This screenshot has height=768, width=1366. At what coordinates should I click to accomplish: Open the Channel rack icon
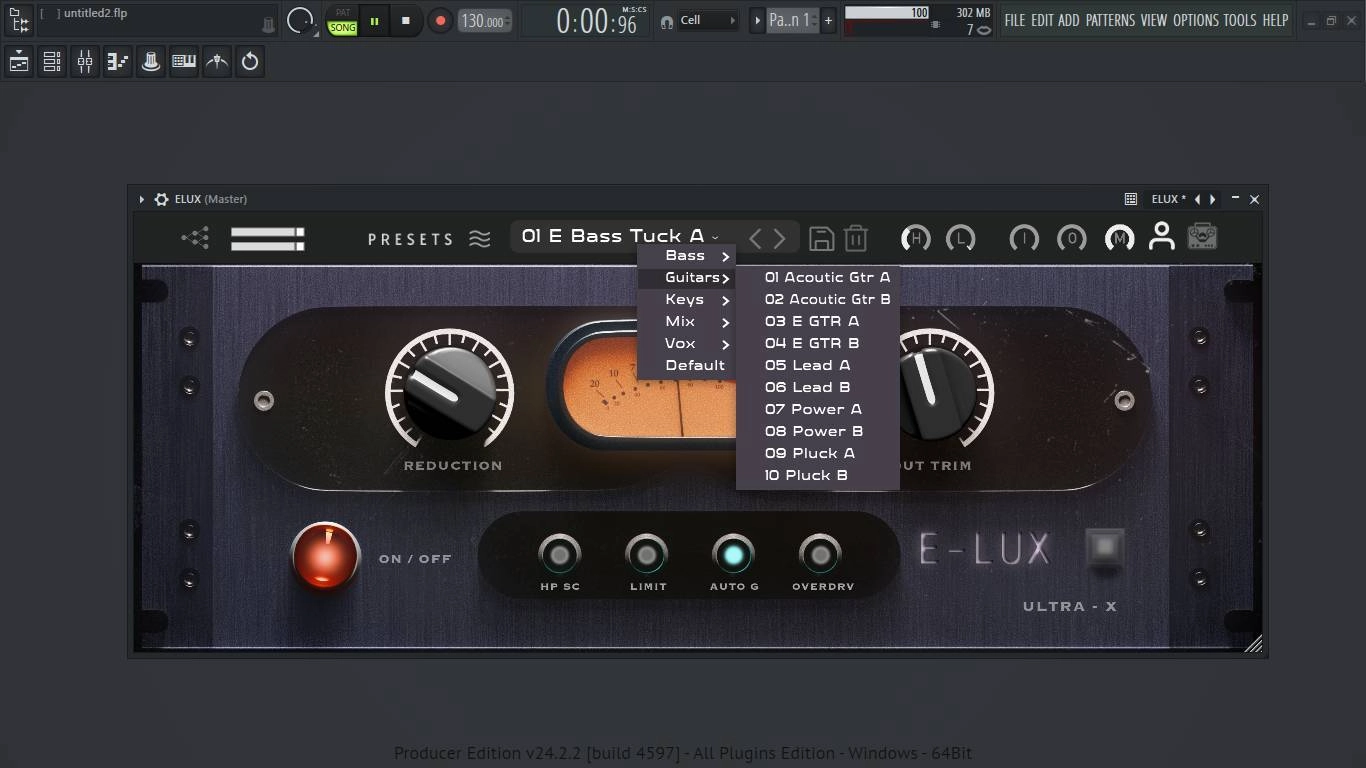click(x=52, y=62)
